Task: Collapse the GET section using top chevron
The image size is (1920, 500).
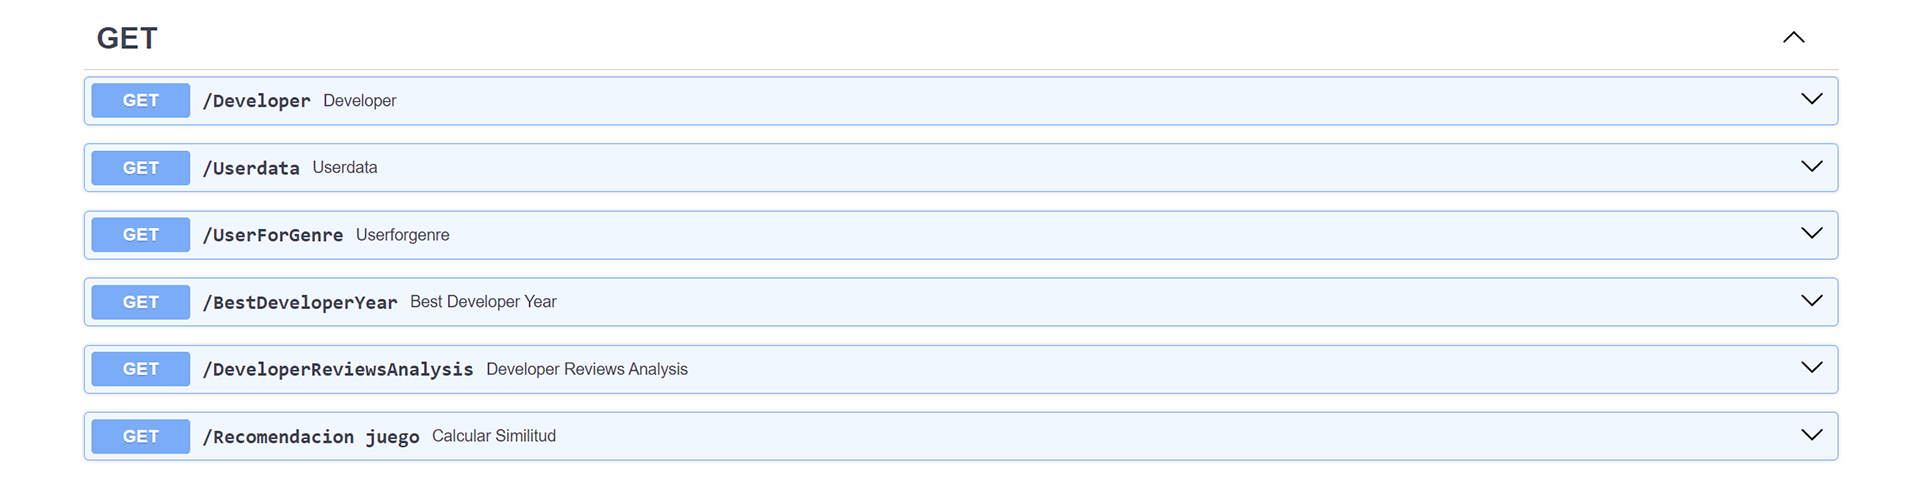Action: point(1794,37)
